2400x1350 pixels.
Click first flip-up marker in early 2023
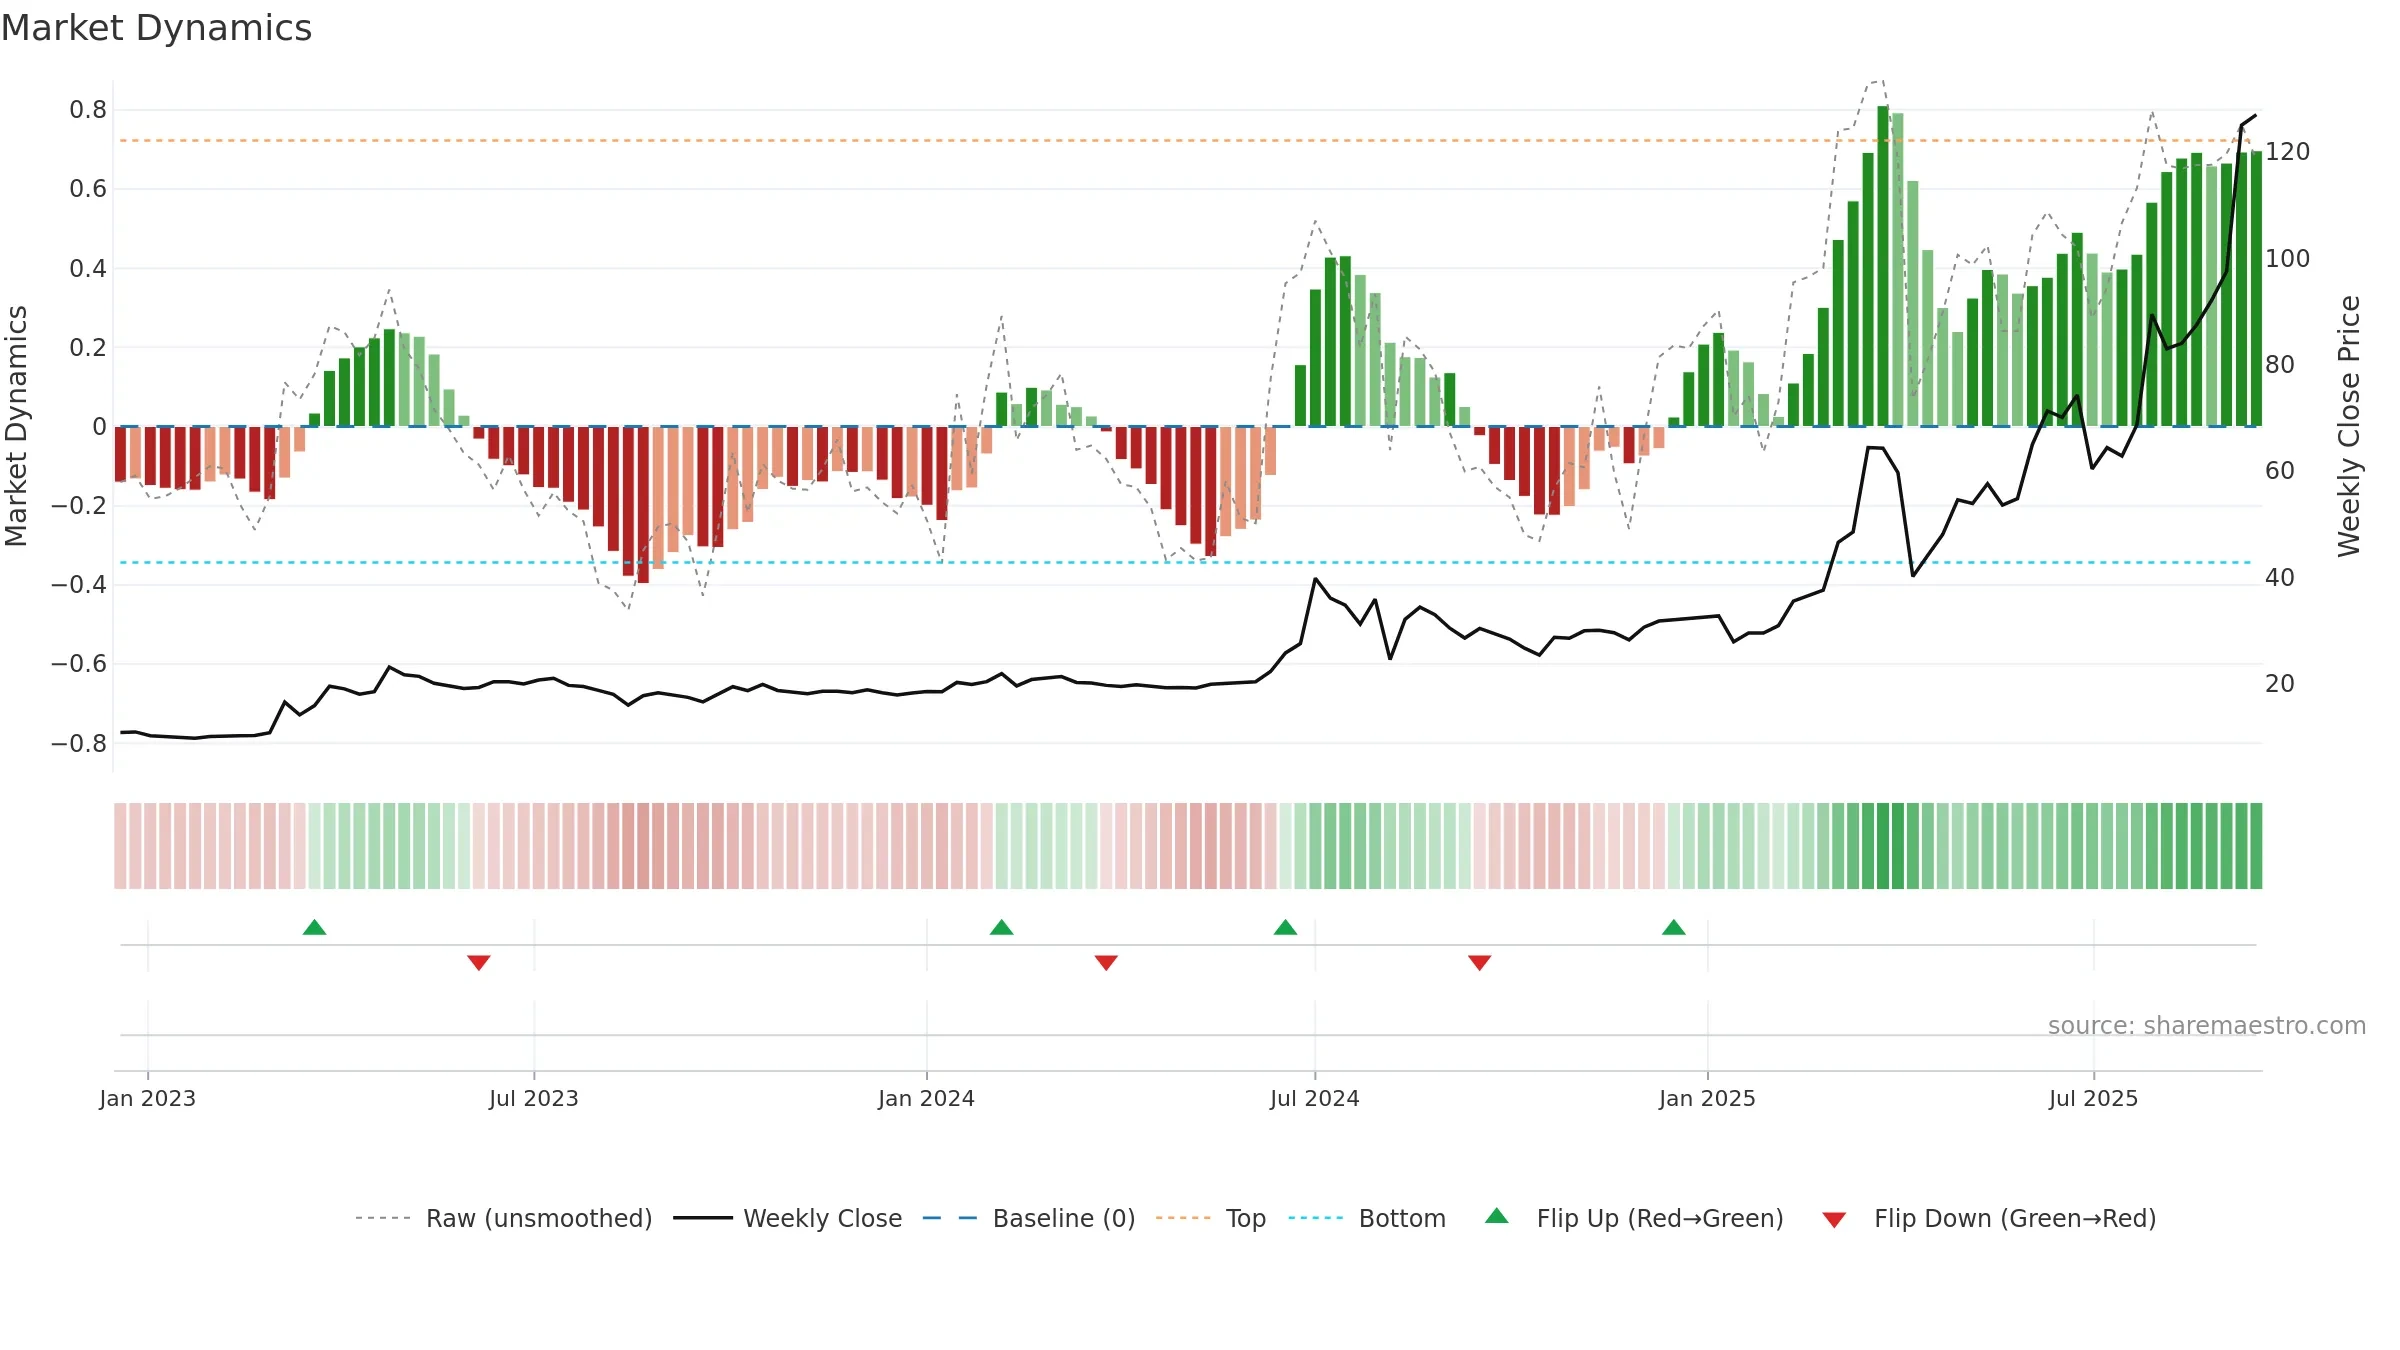(314, 927)
